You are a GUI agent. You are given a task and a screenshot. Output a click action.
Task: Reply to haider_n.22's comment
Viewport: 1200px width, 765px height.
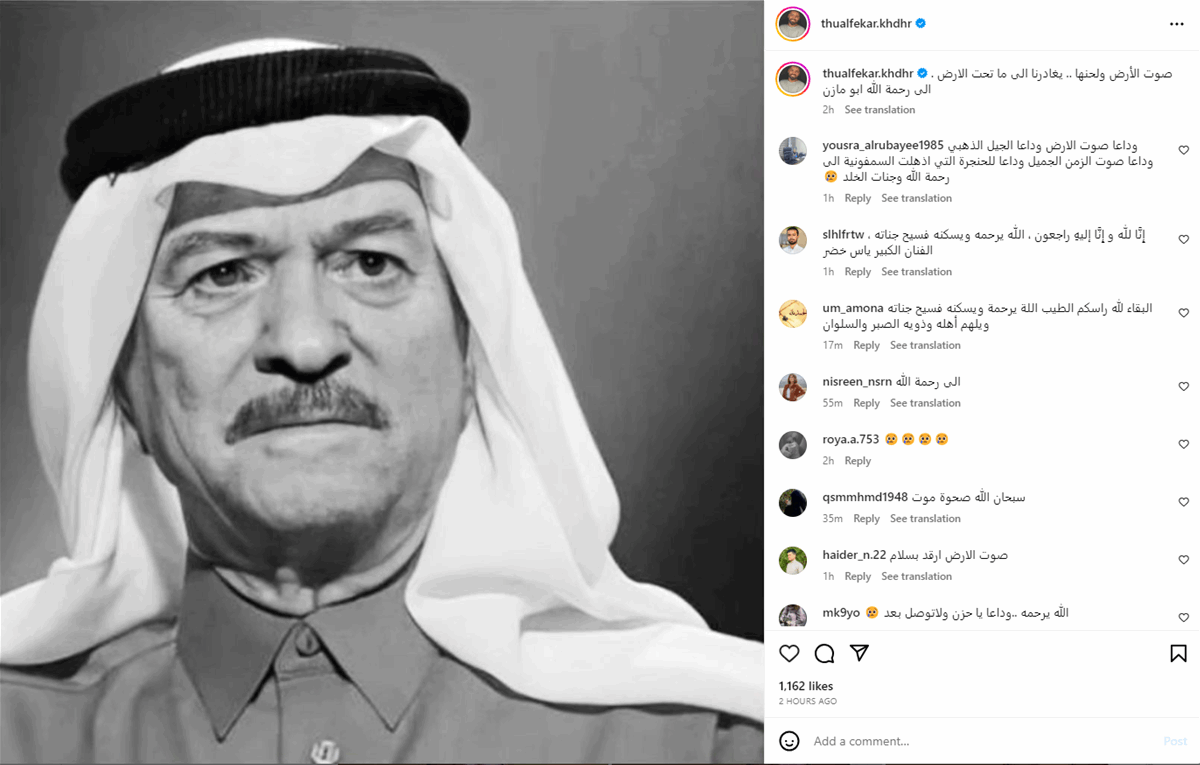coord(858,577)
